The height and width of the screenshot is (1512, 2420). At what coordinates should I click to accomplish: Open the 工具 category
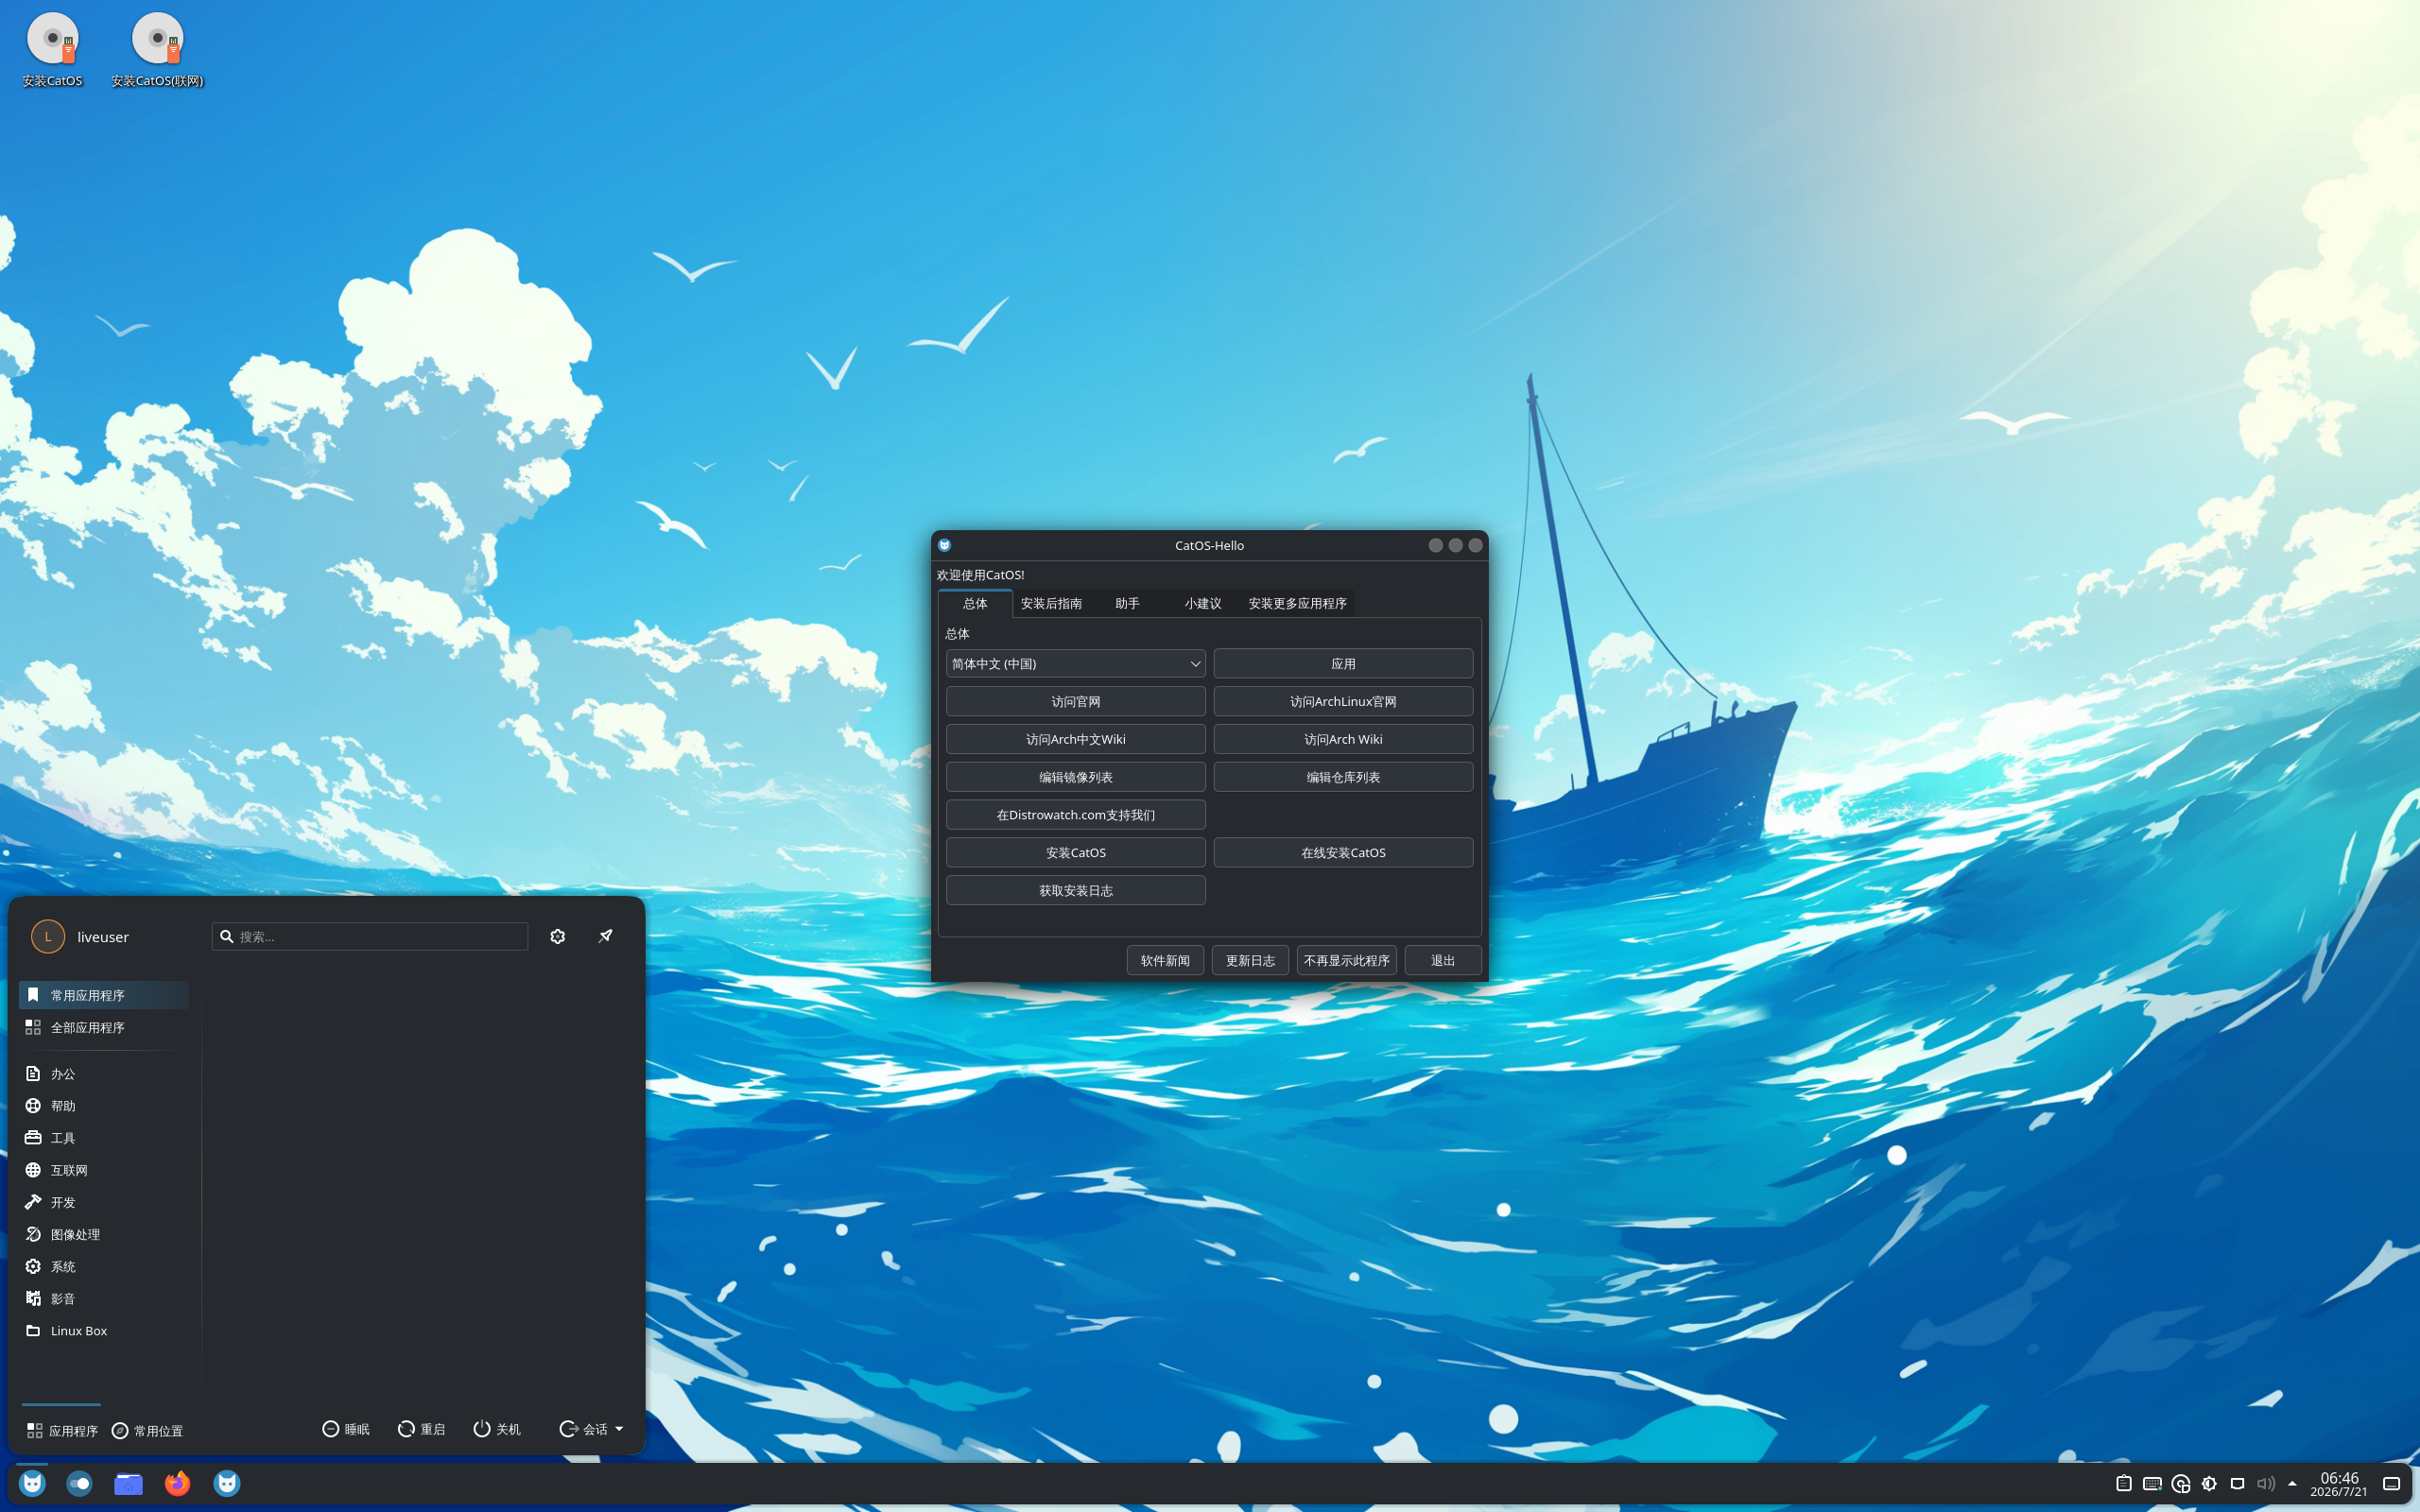pos(103,1137)
